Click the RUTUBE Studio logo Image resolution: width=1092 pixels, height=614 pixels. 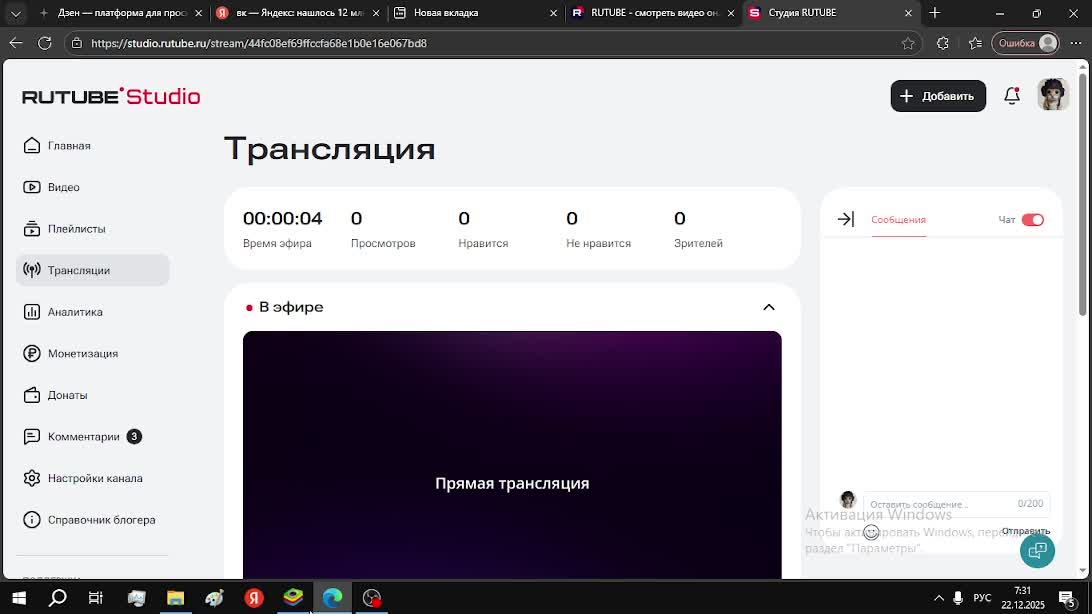click(x=111, y=96)
